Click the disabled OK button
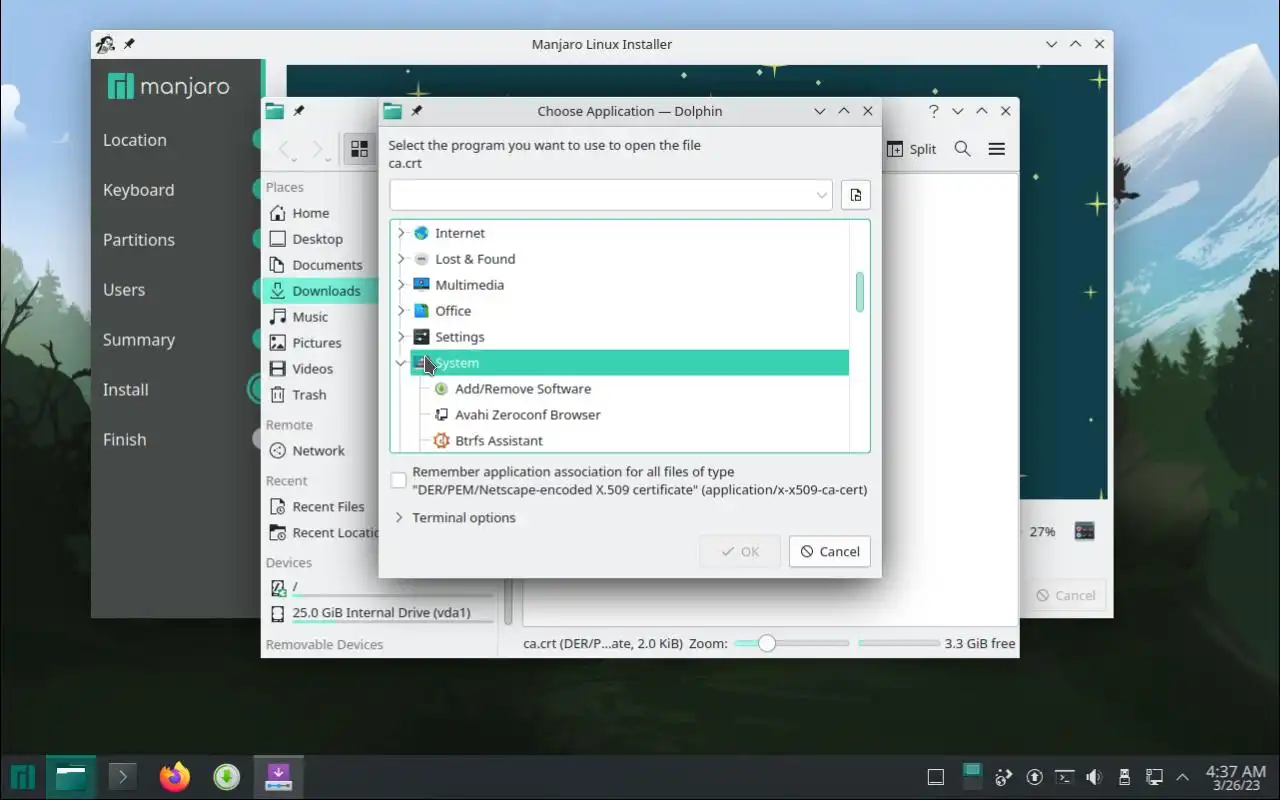 [740, 551]
